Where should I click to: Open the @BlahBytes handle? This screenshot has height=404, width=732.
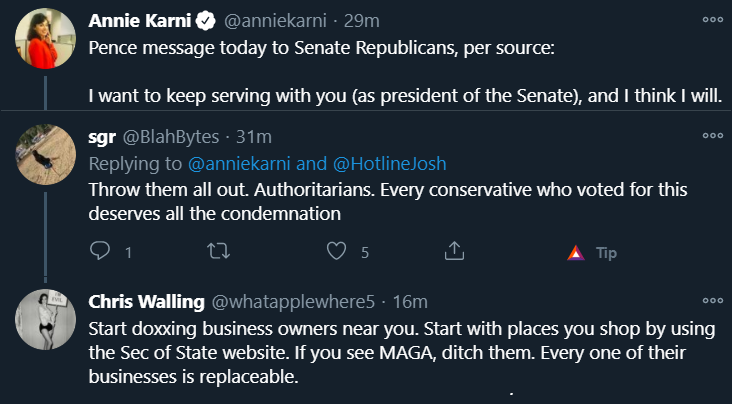pyautogui.click(x=171, y=137)
